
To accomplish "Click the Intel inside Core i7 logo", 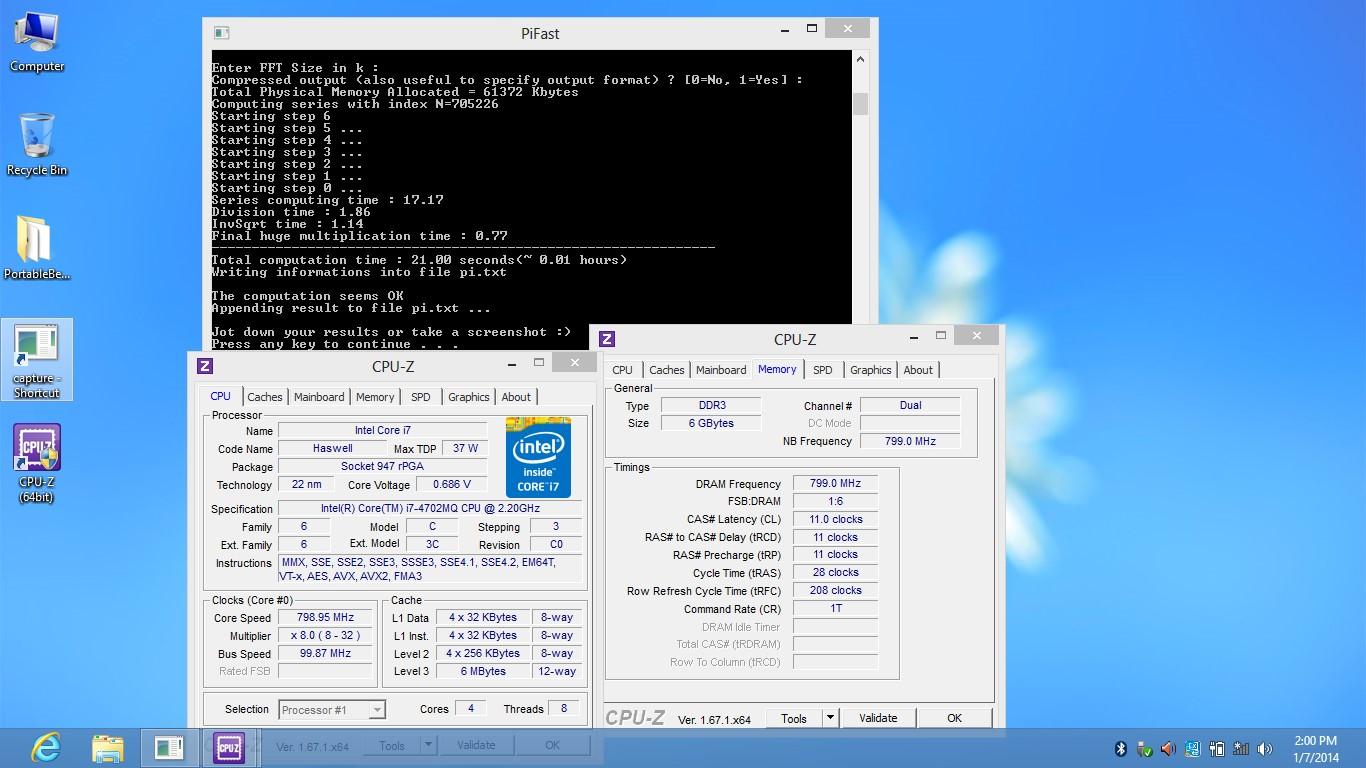I will tap(538, 457).
